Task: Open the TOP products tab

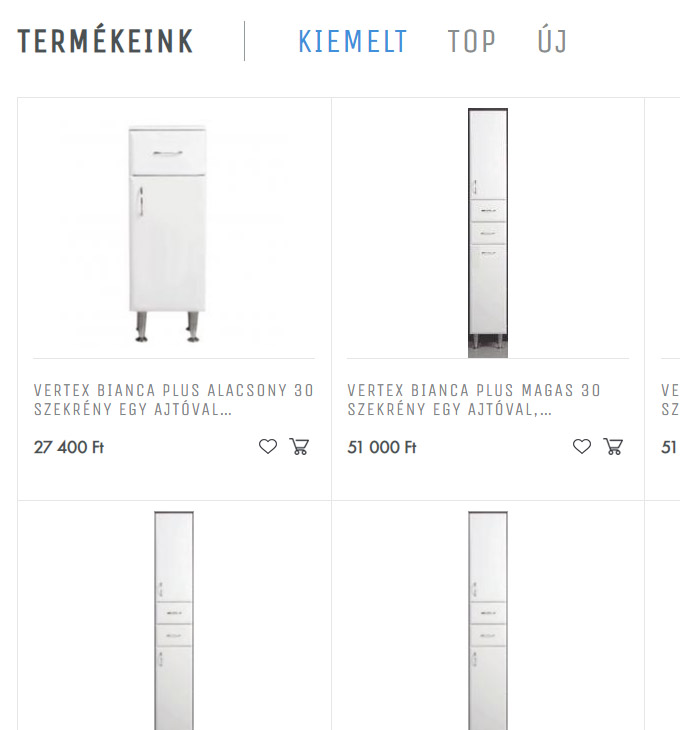Action: pyautogui.click(x=471, y=41)
